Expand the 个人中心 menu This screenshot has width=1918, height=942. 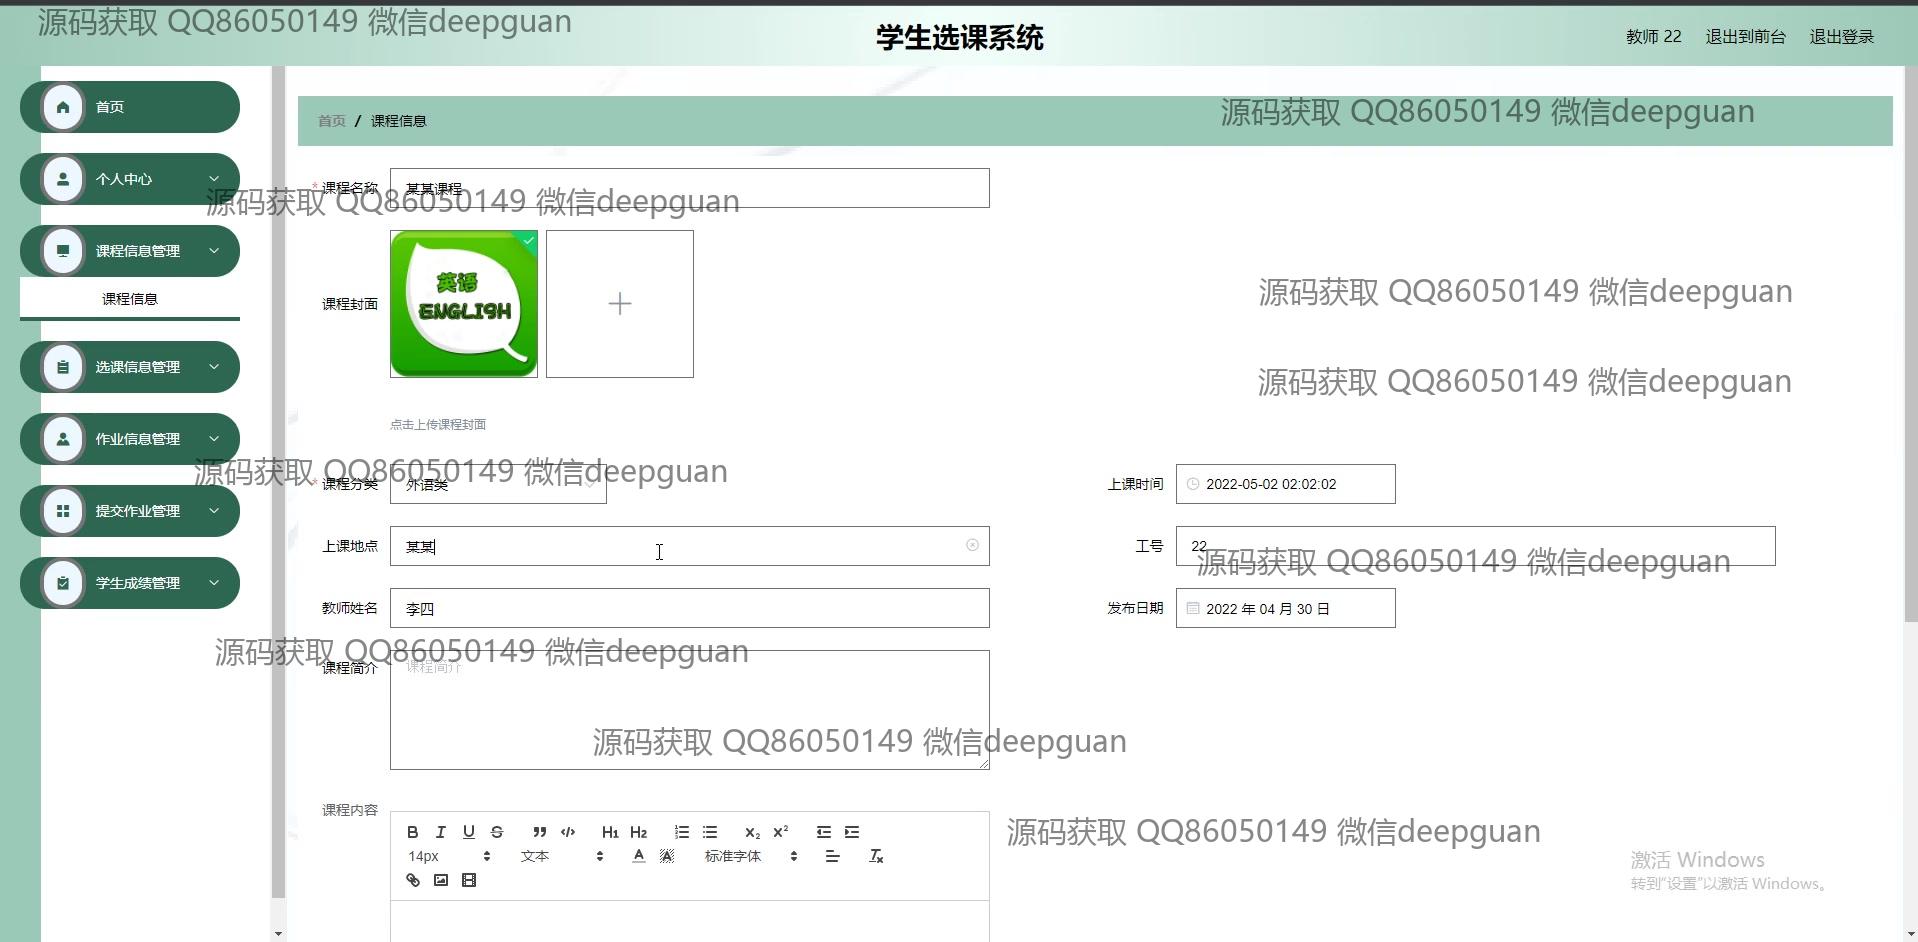tap(130, 179)
